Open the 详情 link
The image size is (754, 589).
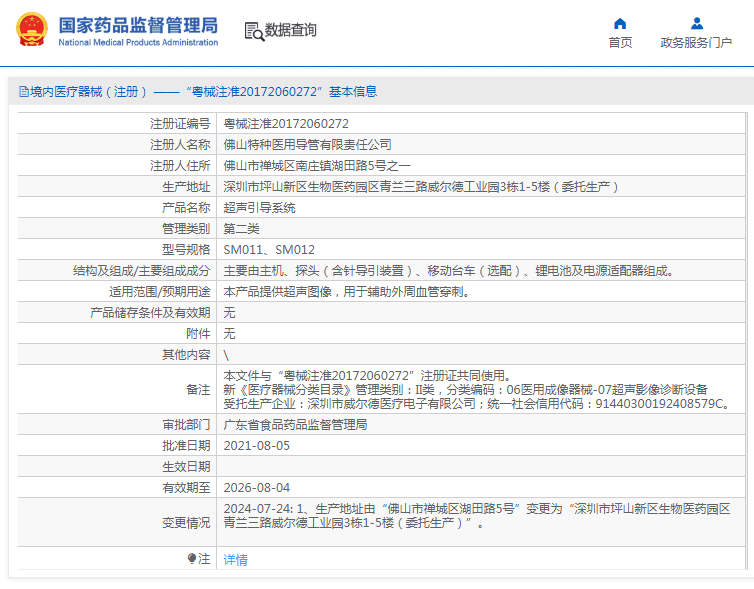coord(236,560)
